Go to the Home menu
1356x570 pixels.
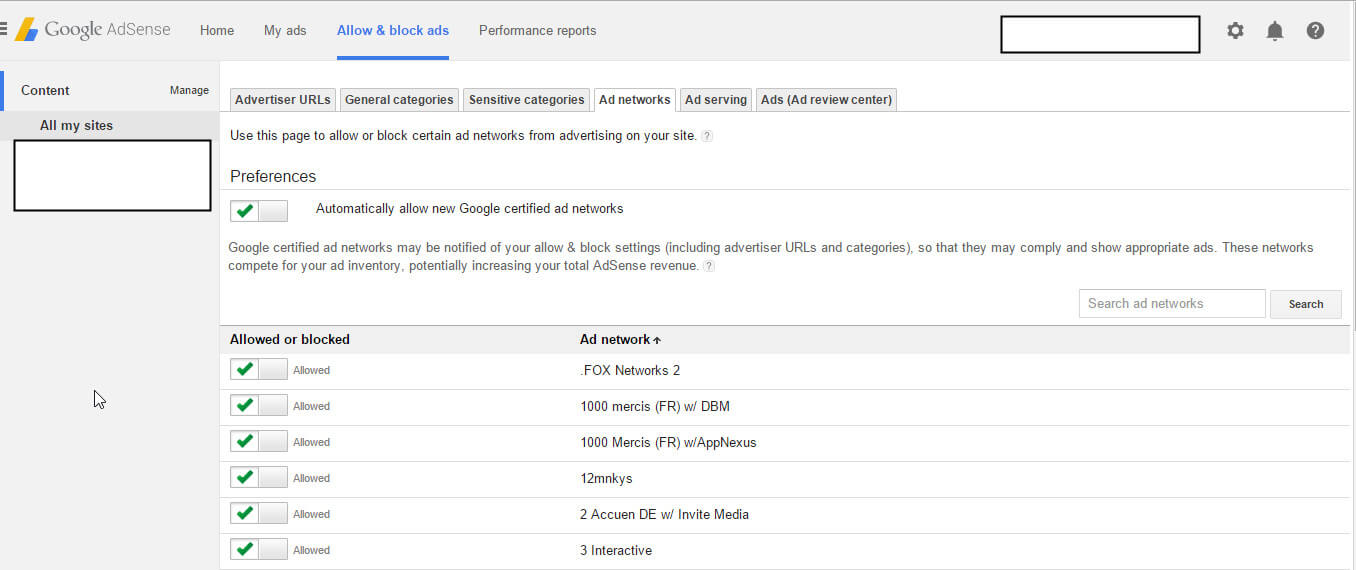[217, 31]
